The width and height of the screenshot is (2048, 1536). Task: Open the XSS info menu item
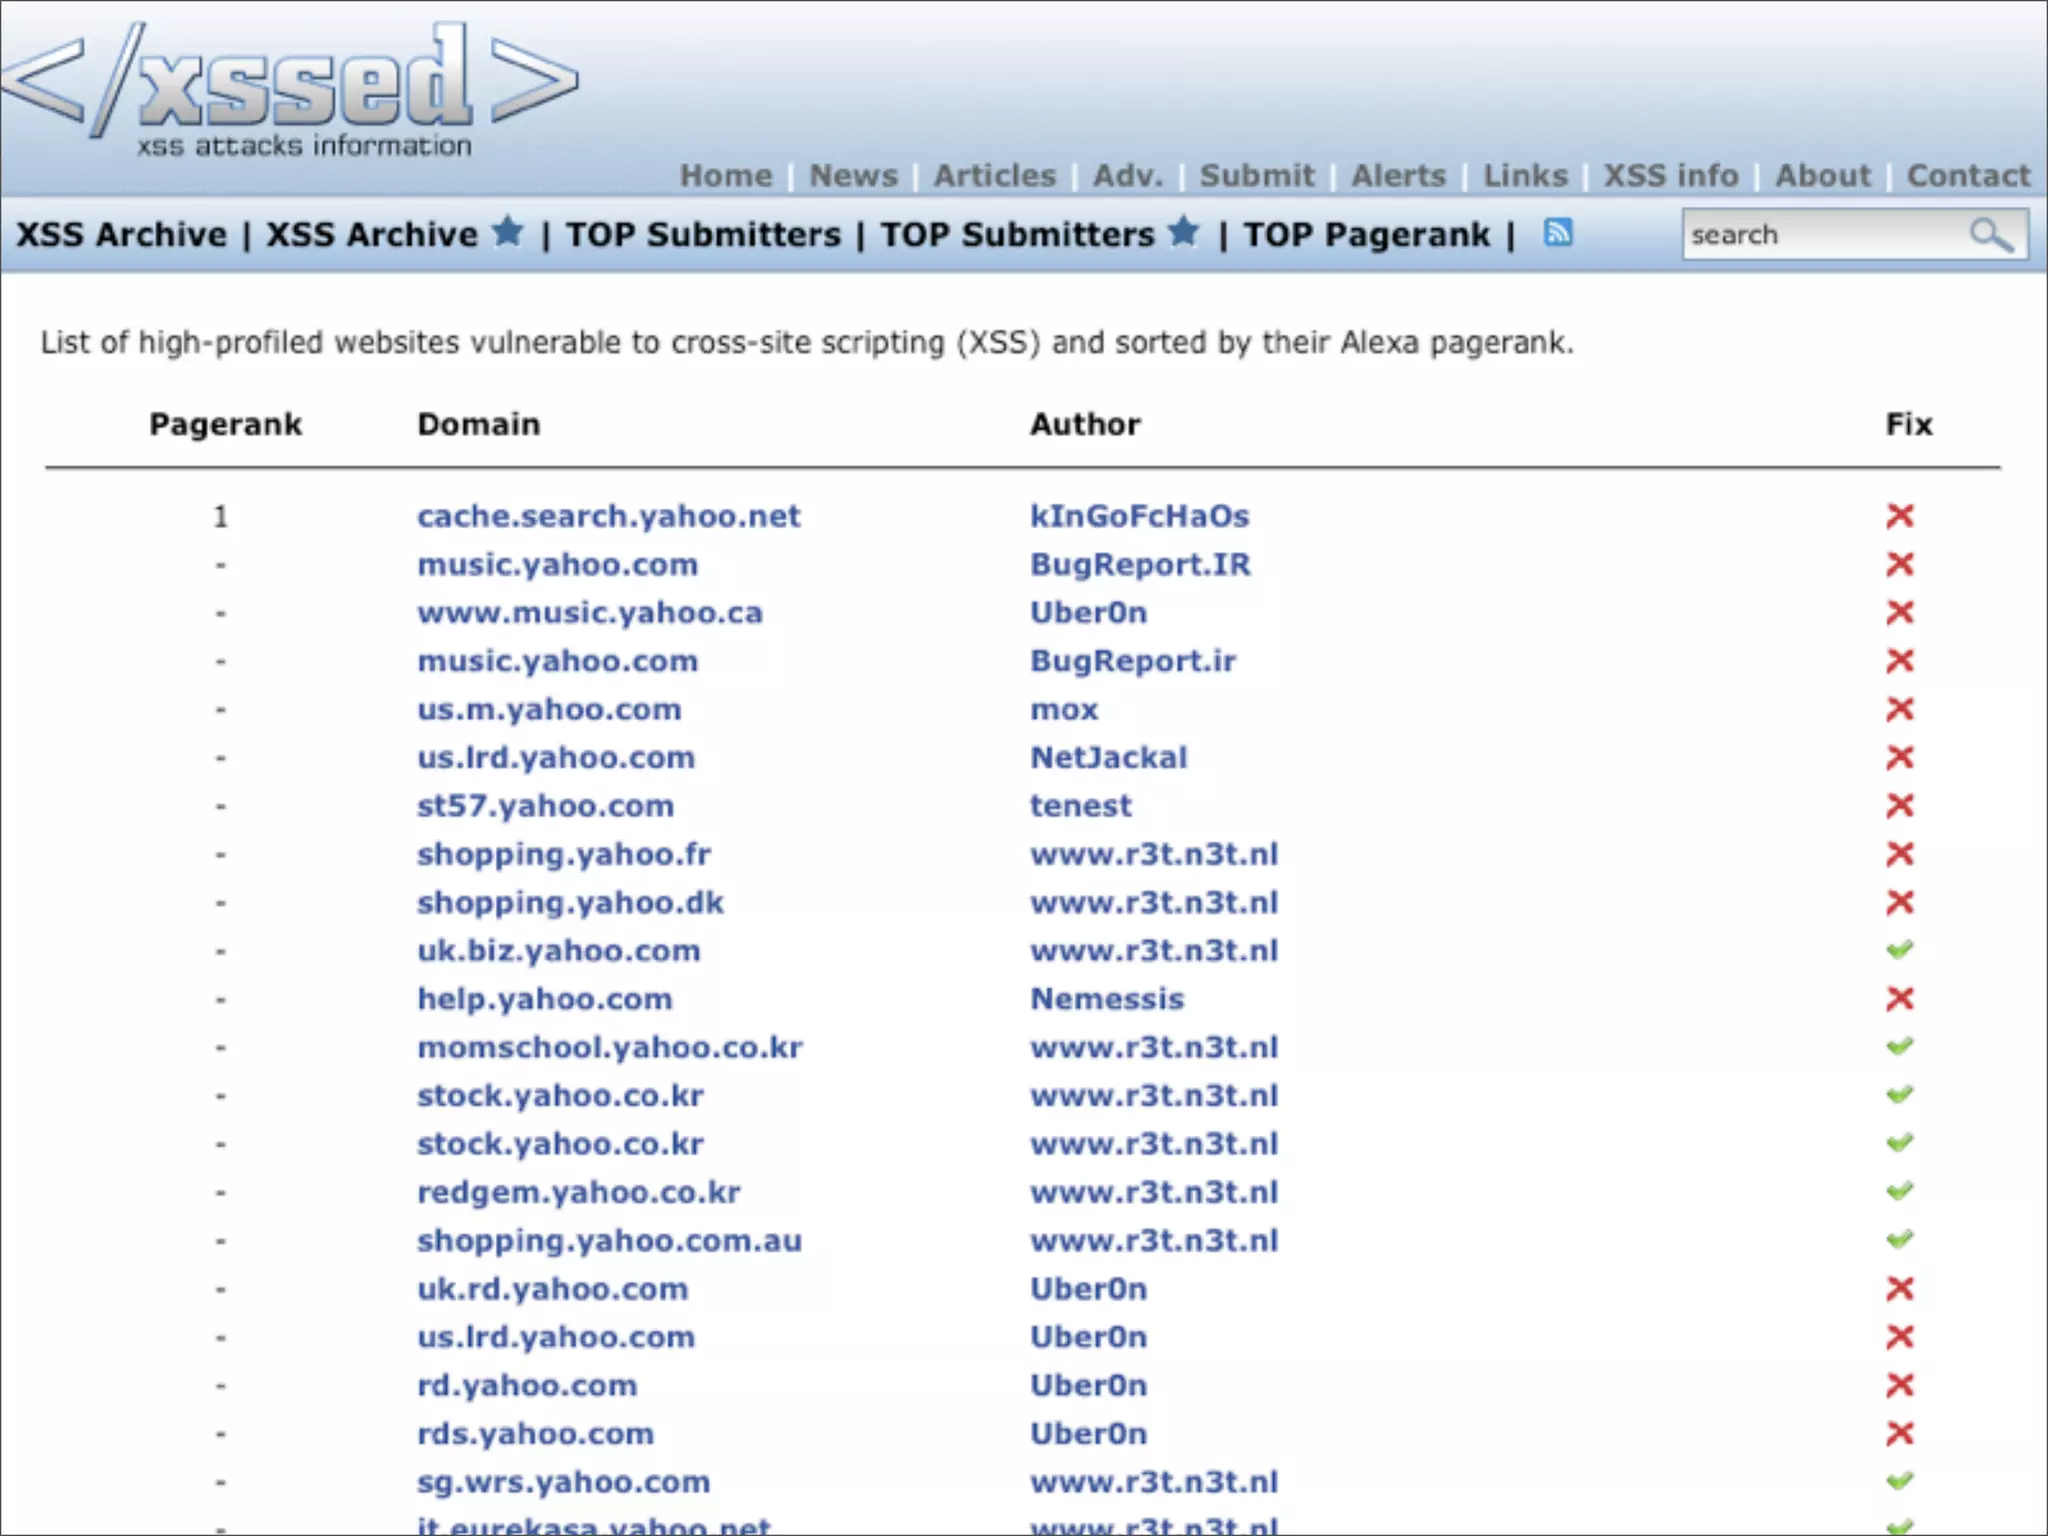[1671, 176]
